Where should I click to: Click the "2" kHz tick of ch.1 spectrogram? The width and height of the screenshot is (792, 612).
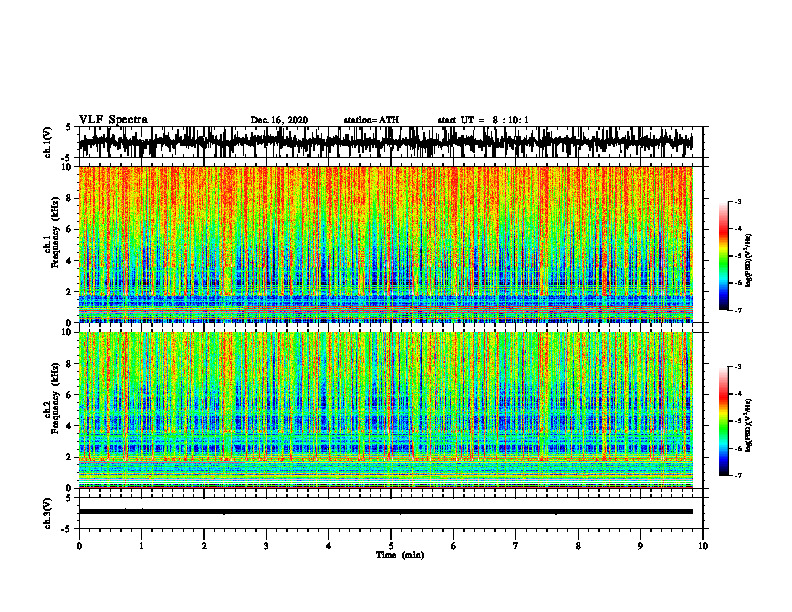tap(71, 292)
